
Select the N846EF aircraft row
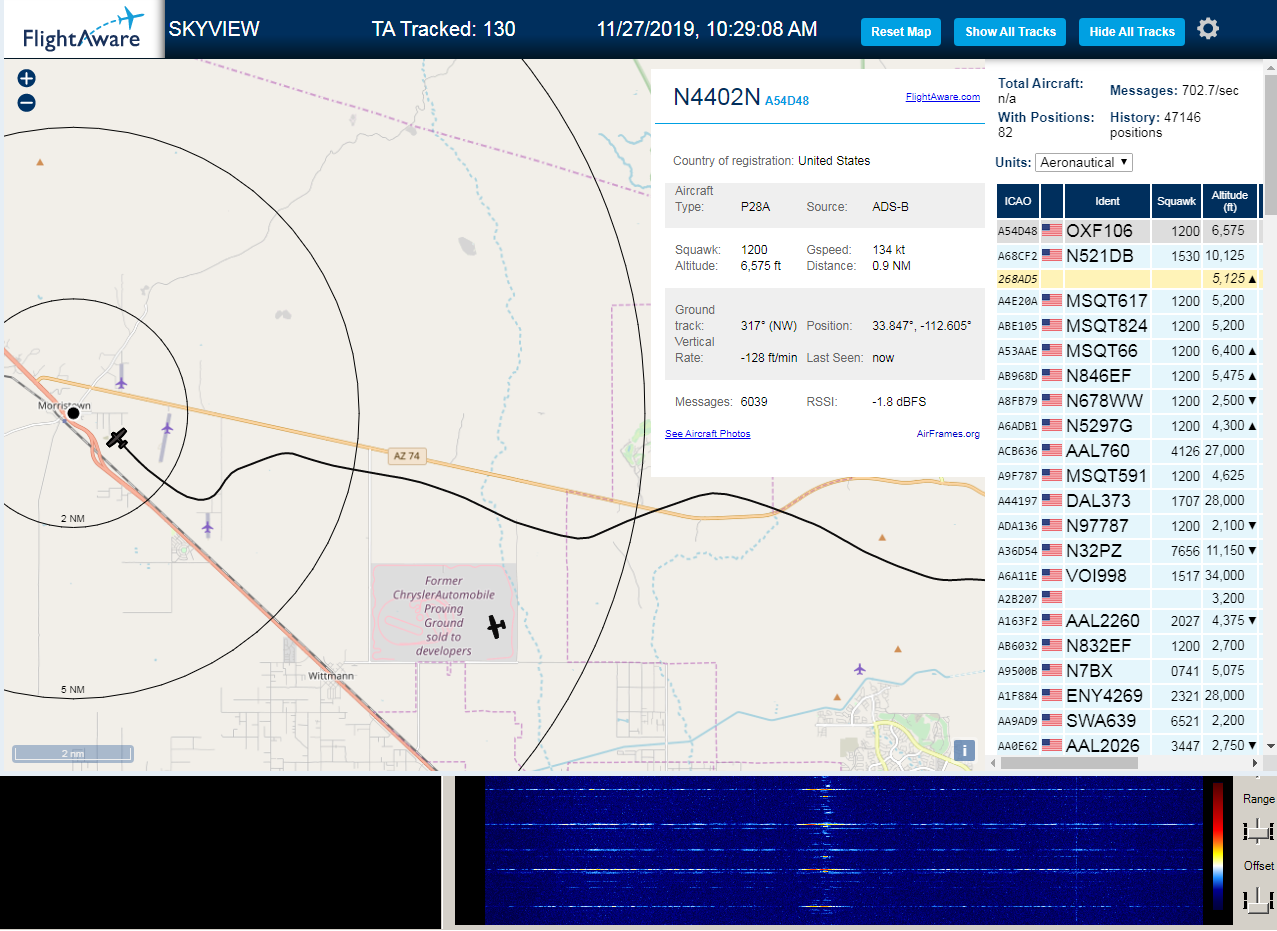[x=1128, y=376]
